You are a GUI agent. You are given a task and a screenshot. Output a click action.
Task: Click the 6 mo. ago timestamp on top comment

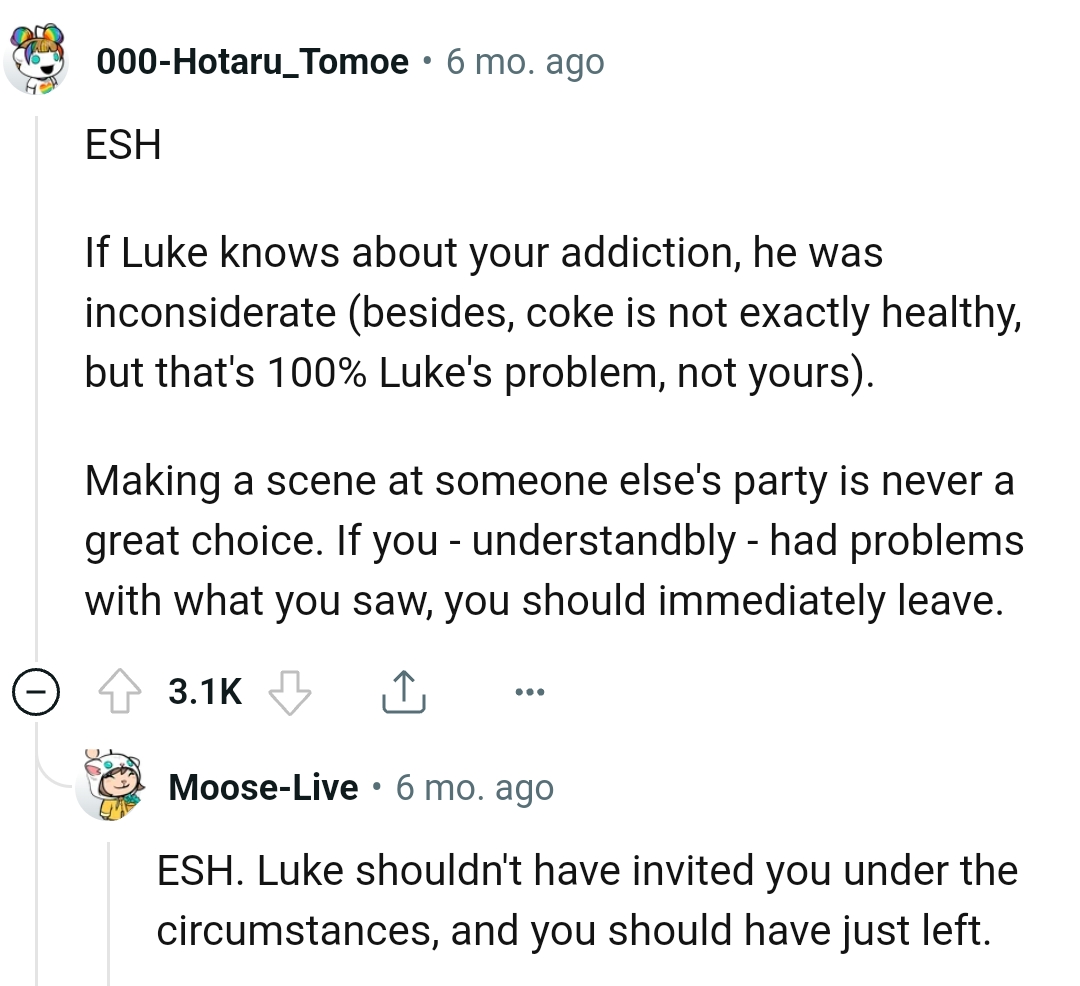coord(525,60)
